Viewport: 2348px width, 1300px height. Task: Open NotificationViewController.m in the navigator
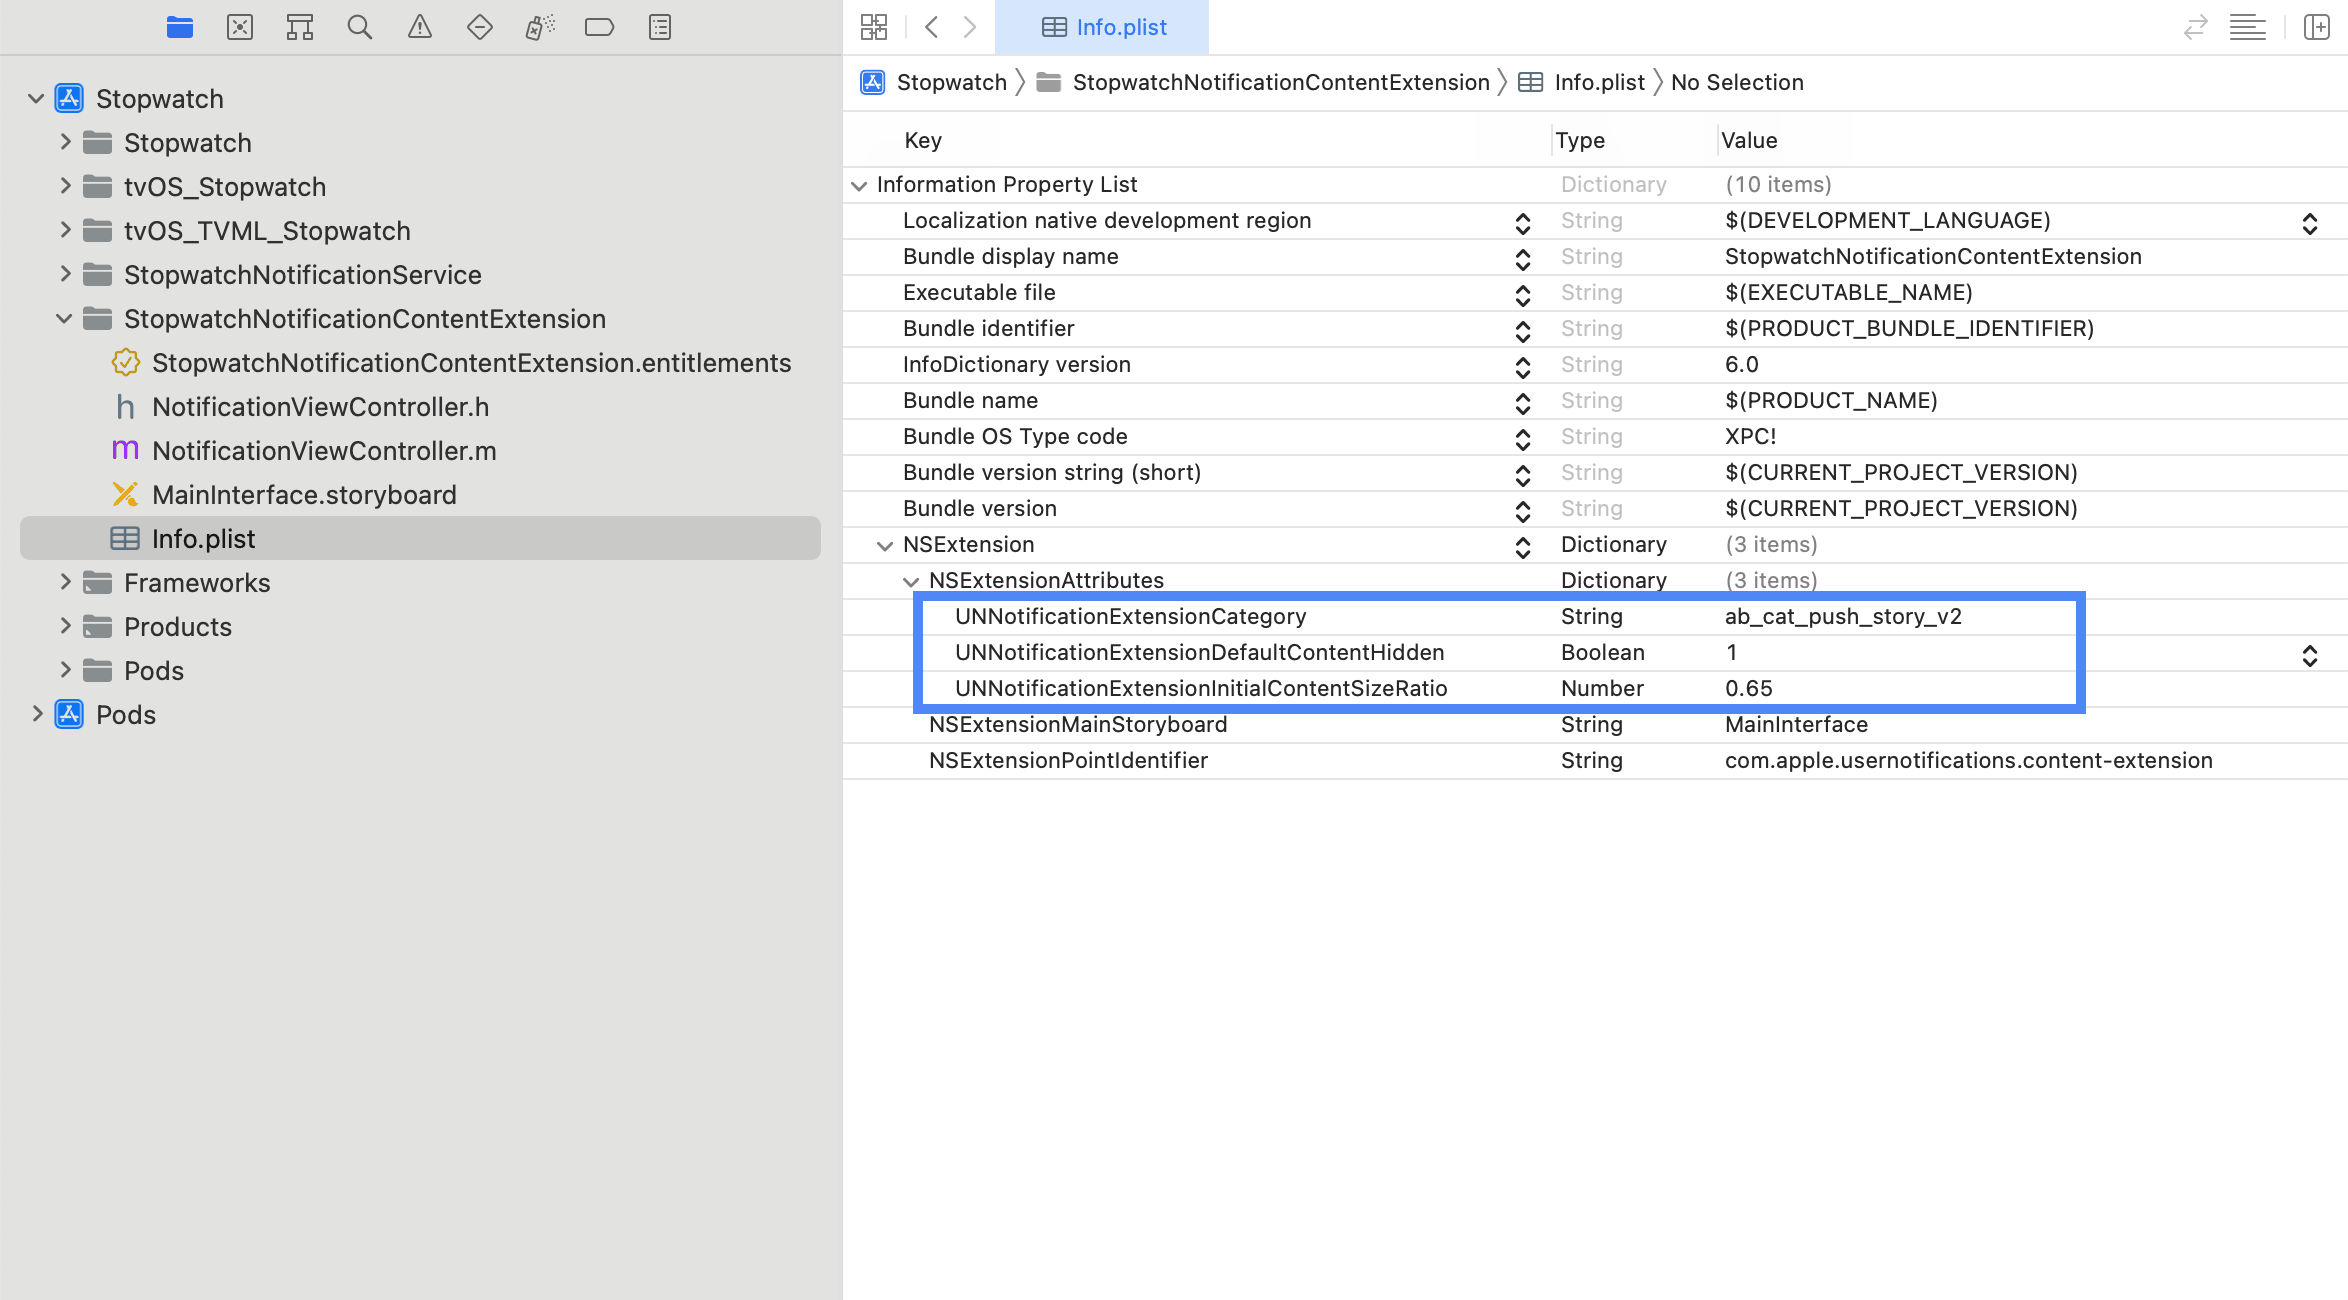tap(324, 451)
